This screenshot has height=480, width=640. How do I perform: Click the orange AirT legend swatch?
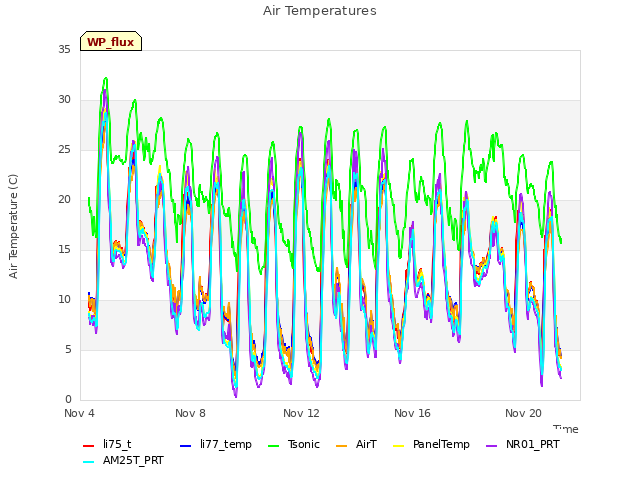click(x=342, y=446)
